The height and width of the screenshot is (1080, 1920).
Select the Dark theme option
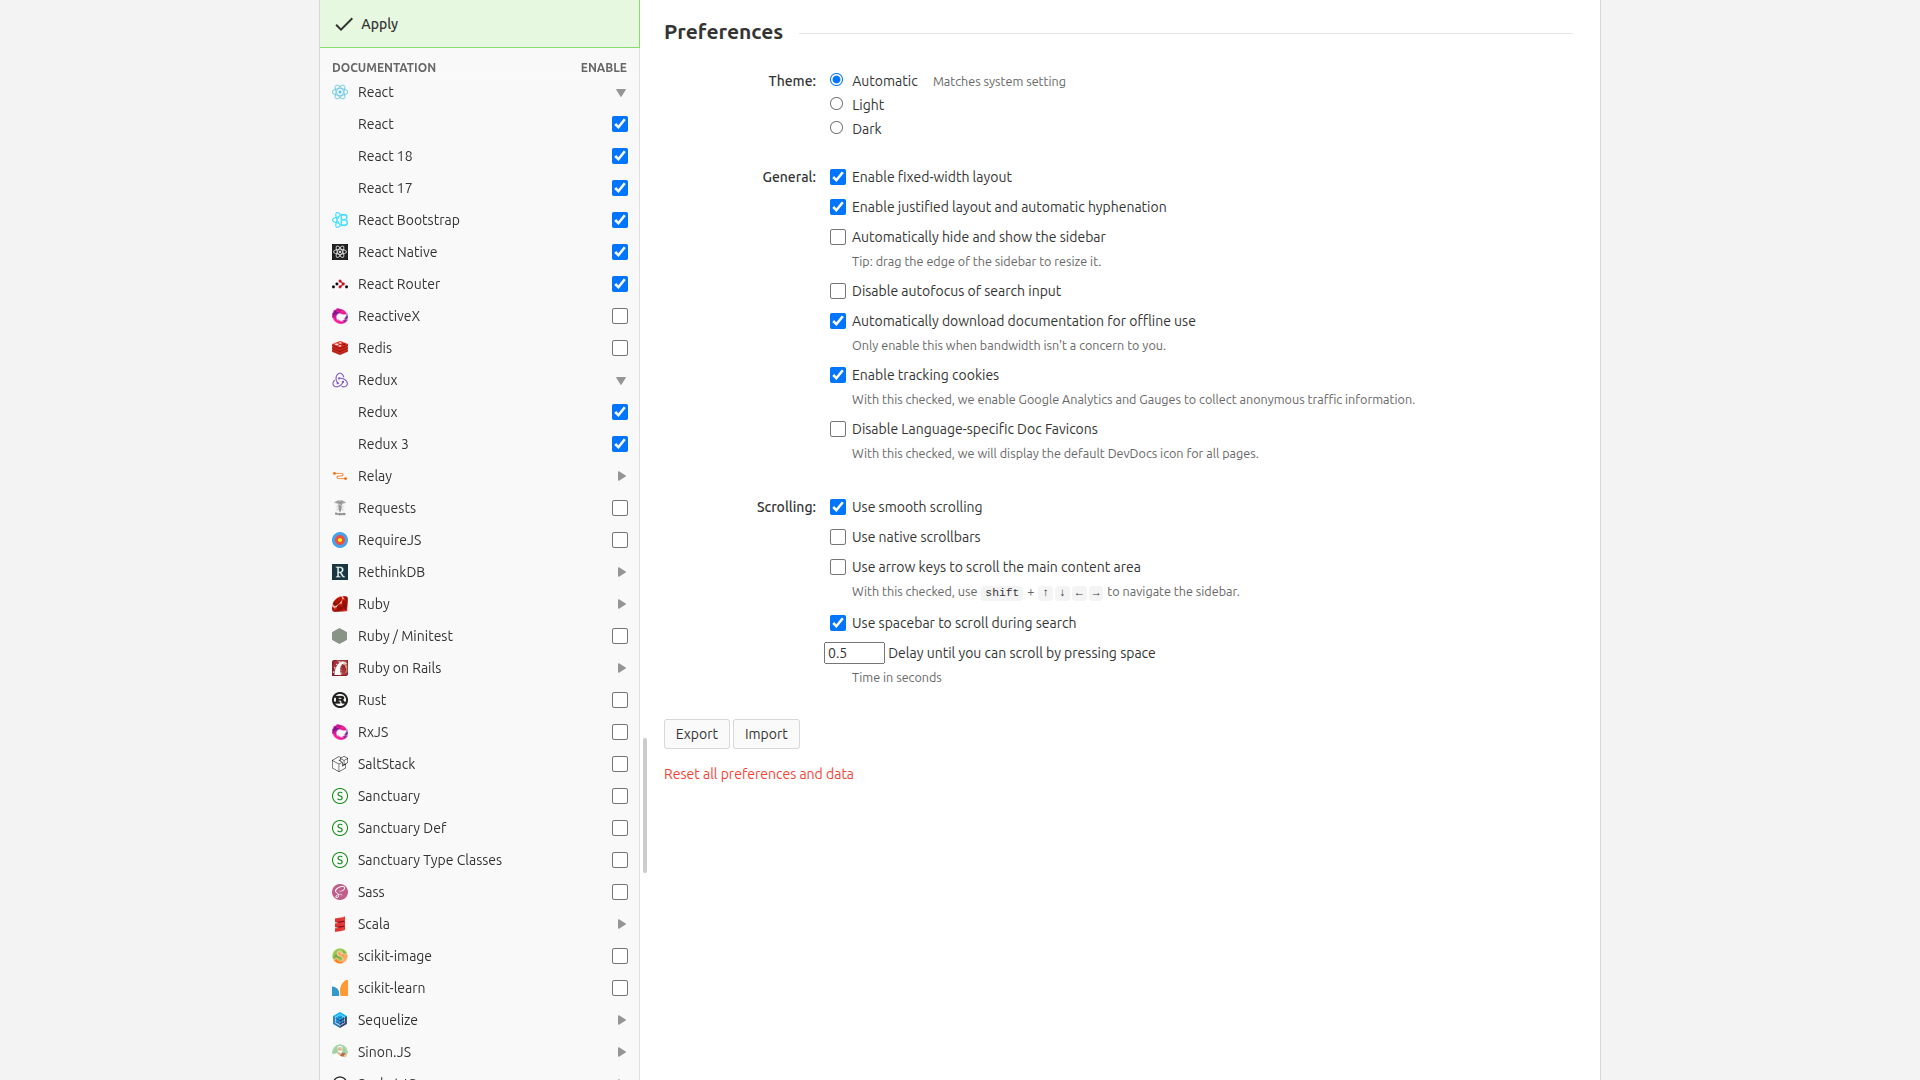point(837,128)
